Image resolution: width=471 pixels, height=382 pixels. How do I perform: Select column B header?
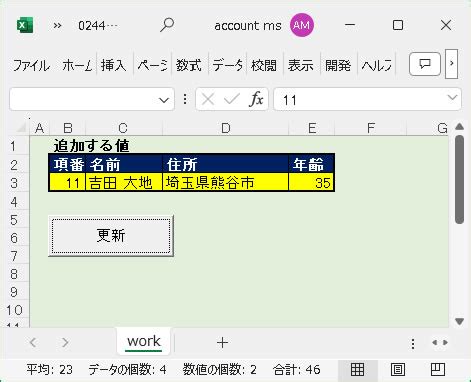(68, 128)
